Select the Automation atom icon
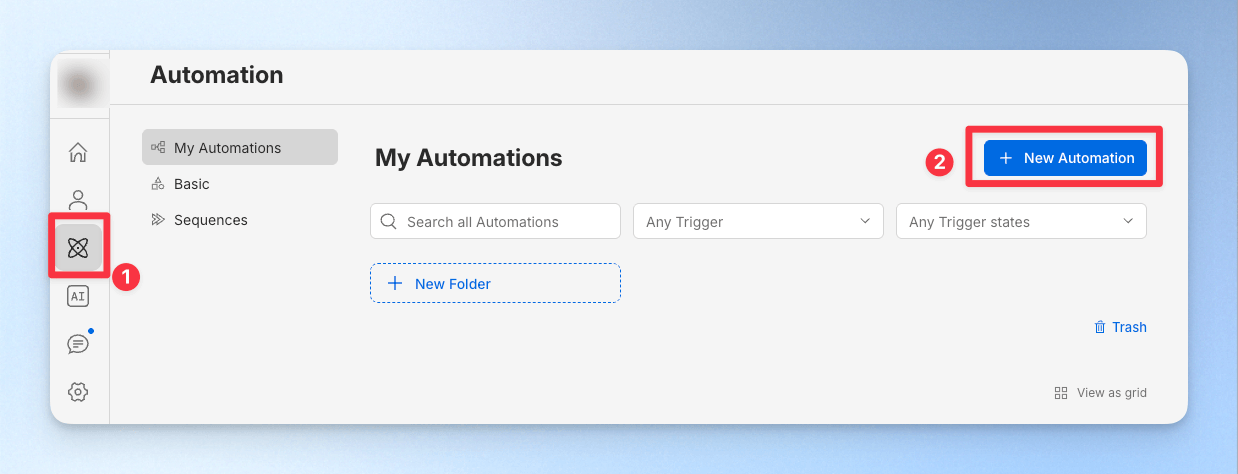The image size is (1238, 474). pyautogui.click(x=78, y=248)
